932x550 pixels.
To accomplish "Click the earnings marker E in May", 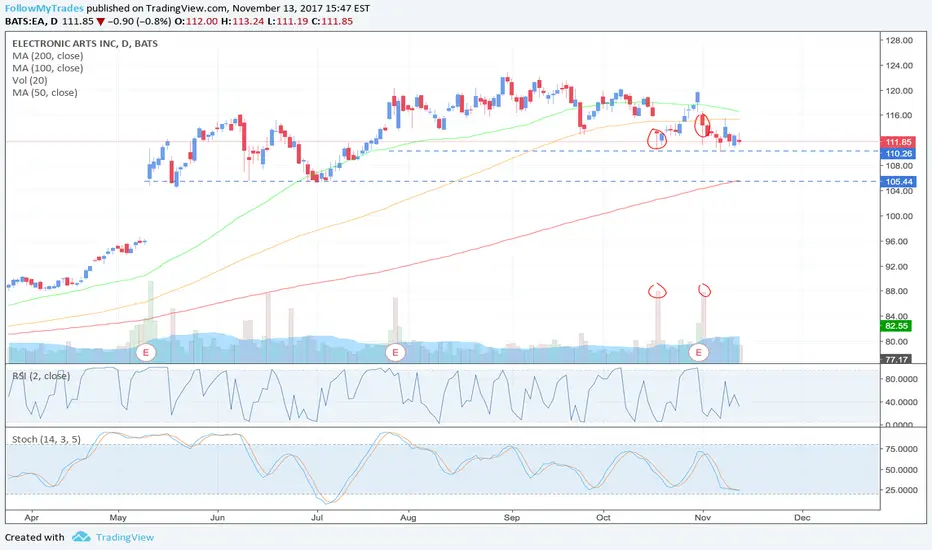I will coord(146,353).
